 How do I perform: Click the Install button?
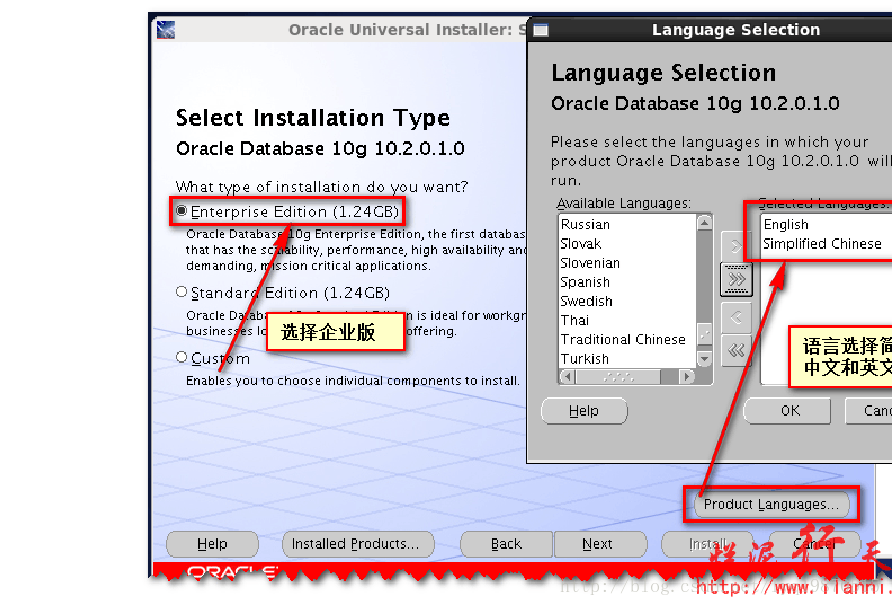[707, 544]
